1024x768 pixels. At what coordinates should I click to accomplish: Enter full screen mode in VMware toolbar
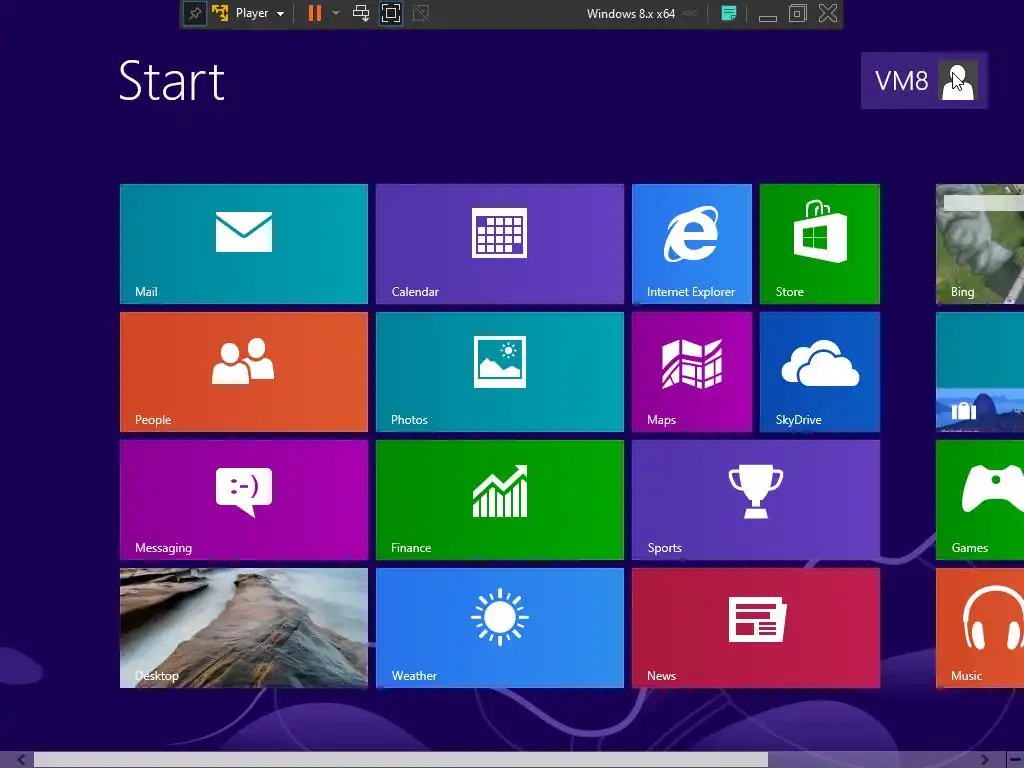[x=391, y=13]
